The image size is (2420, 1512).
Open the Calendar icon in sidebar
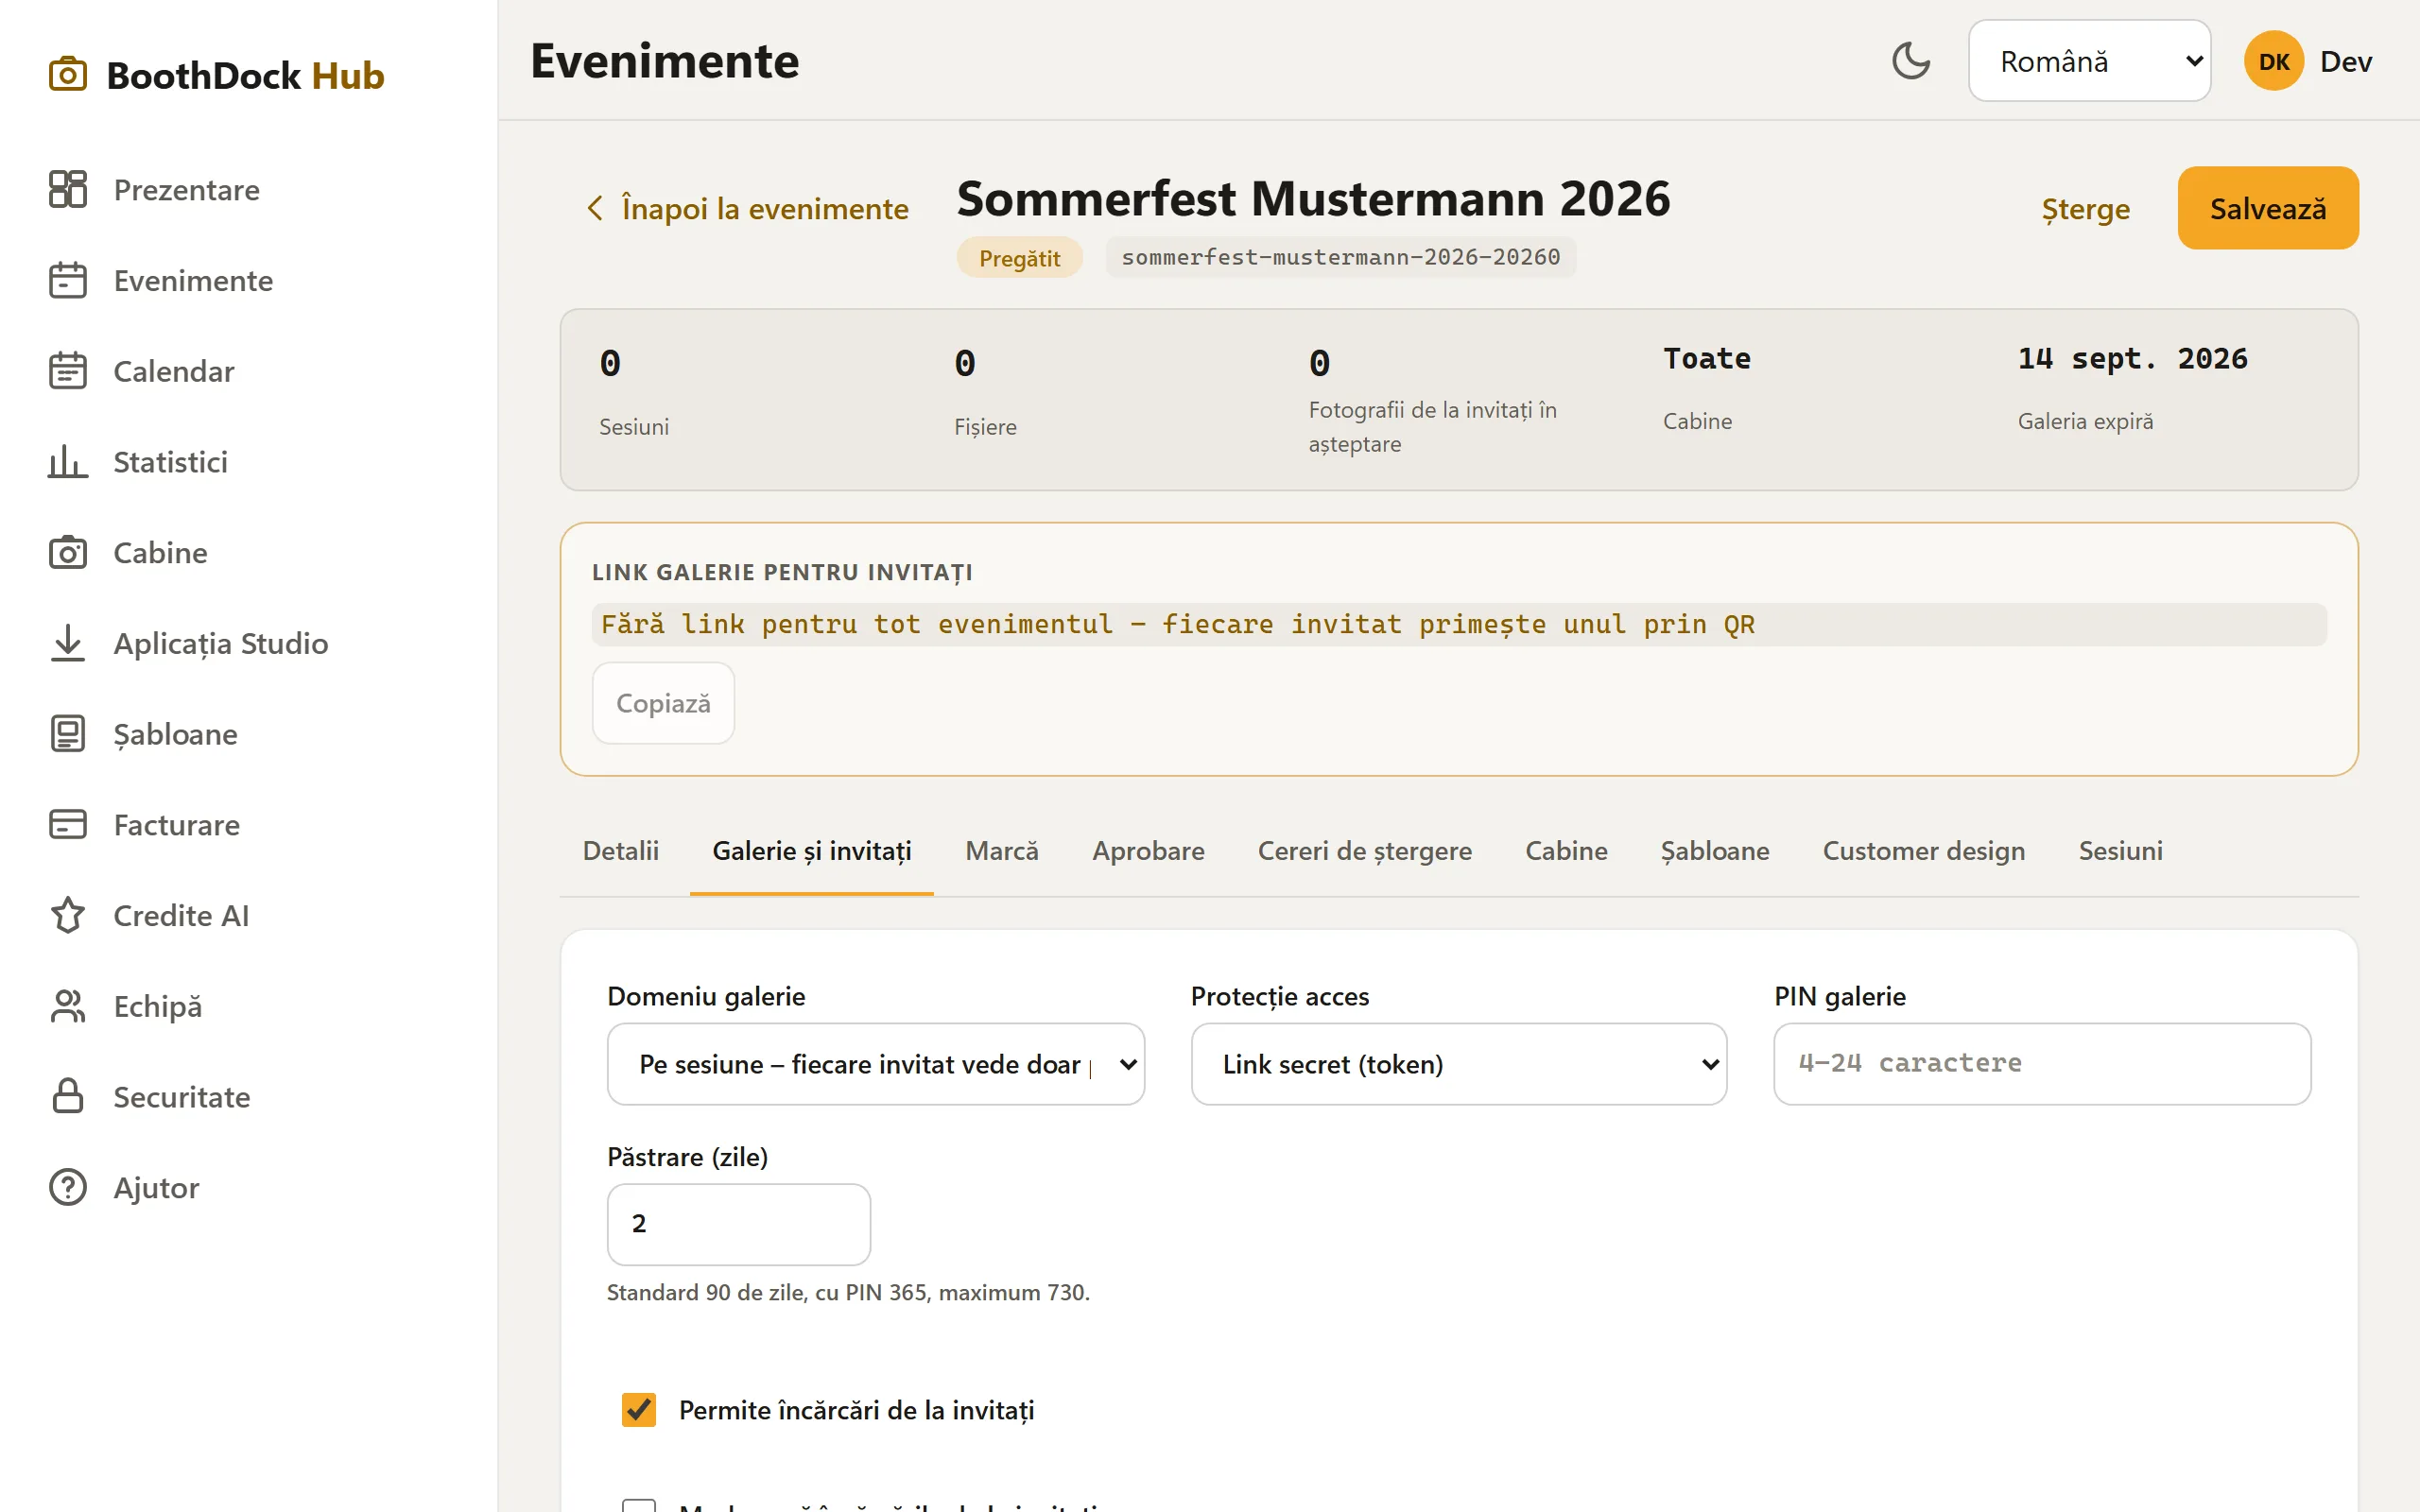coord(68,371)
